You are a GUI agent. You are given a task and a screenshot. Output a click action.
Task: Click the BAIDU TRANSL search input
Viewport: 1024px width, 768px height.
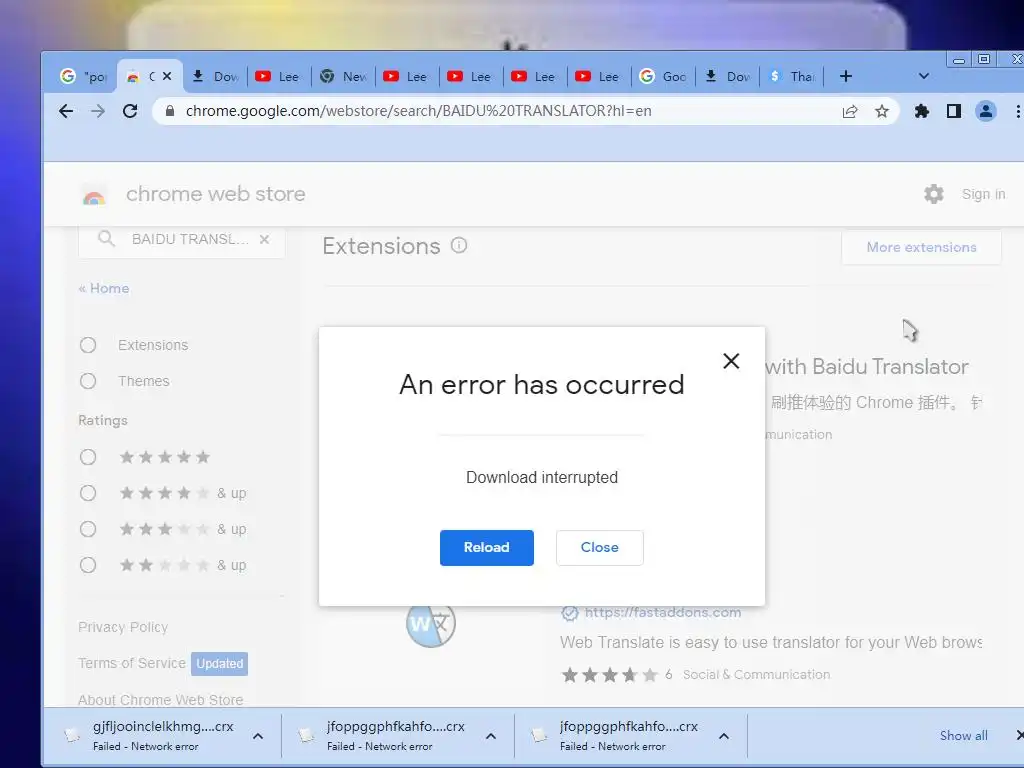tap(190, 239)
